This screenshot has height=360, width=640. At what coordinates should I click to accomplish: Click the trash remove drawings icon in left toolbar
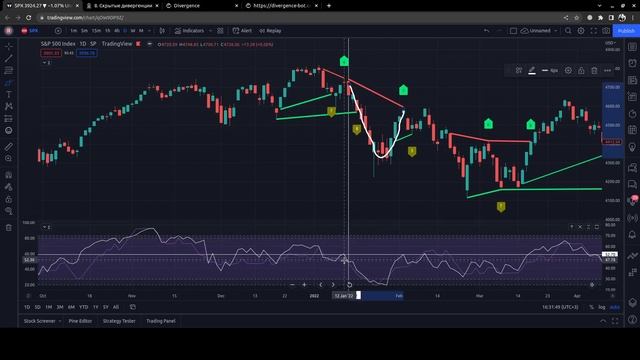pos(9,228)
